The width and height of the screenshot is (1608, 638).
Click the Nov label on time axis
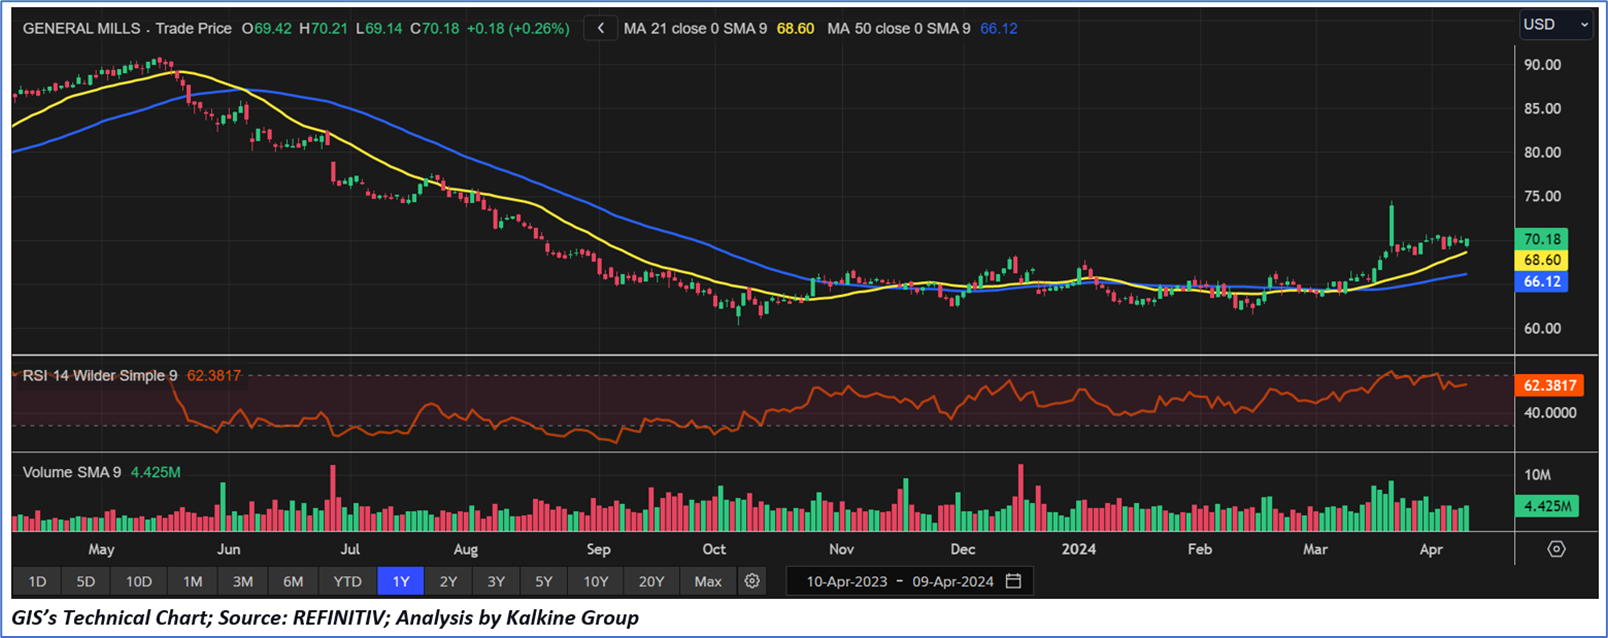point(841,549)
